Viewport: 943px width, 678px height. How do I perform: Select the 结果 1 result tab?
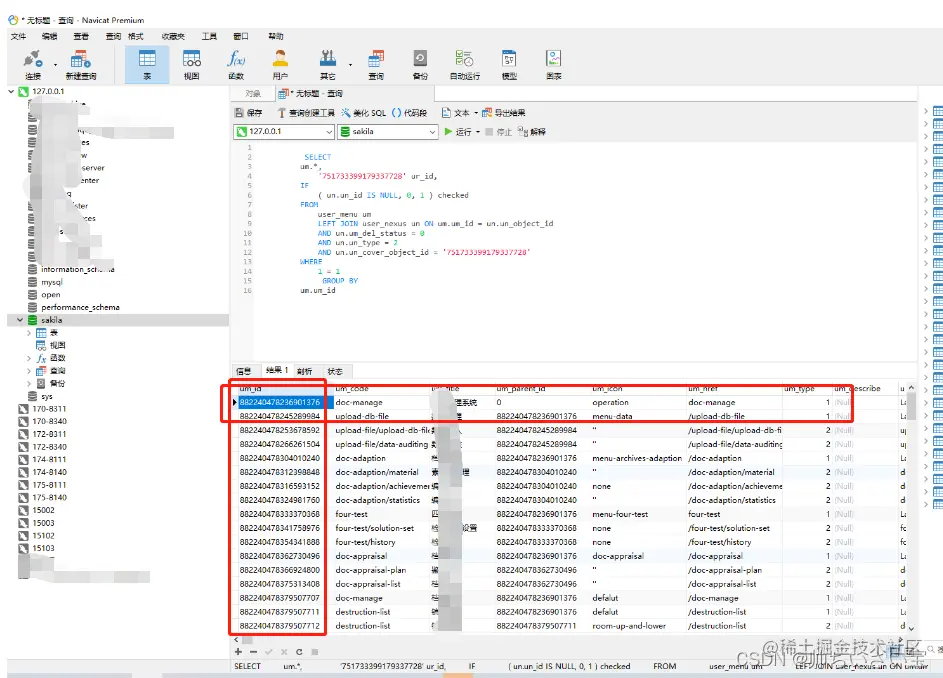point(277,371)
